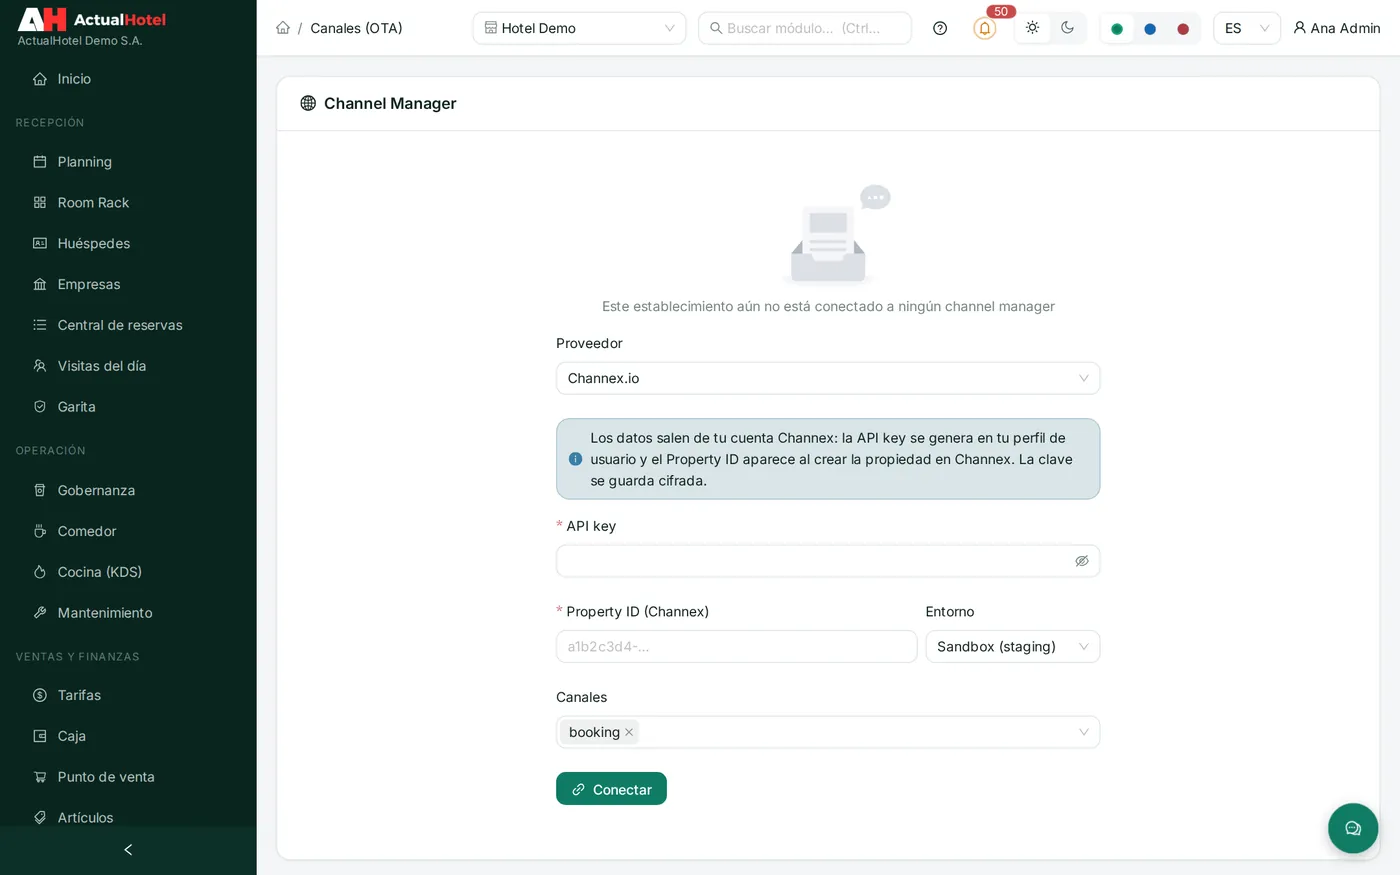1400x875 pixels.
Task: Open the Proveedor Channex.io dropdown
Action: pyautogui.click(x=828, y=378)
